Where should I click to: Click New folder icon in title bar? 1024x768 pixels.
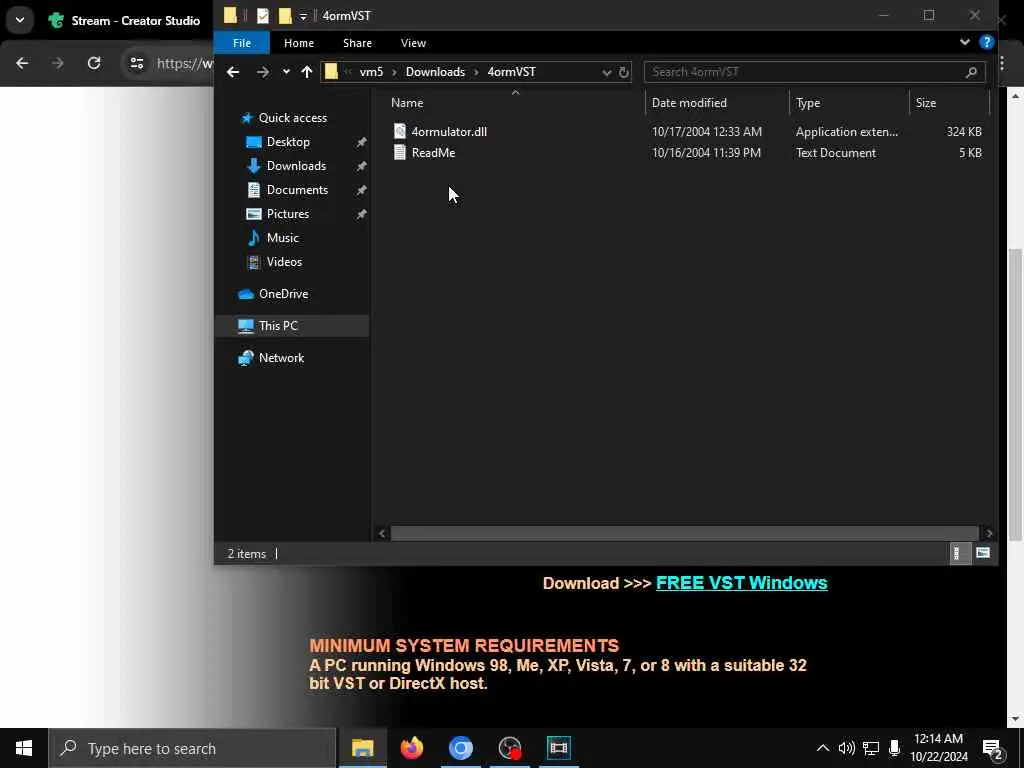coord(285,16)
